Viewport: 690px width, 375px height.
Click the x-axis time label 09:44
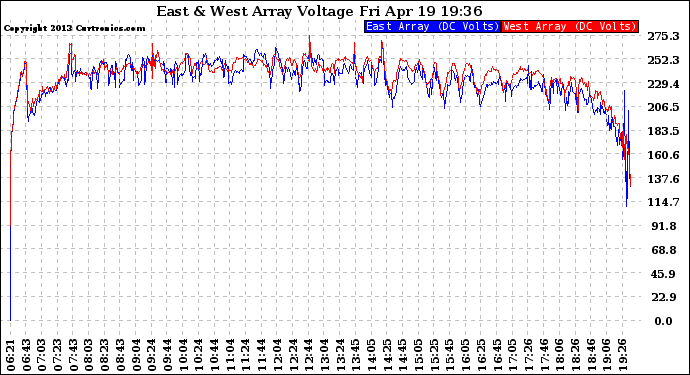(167, 355)
